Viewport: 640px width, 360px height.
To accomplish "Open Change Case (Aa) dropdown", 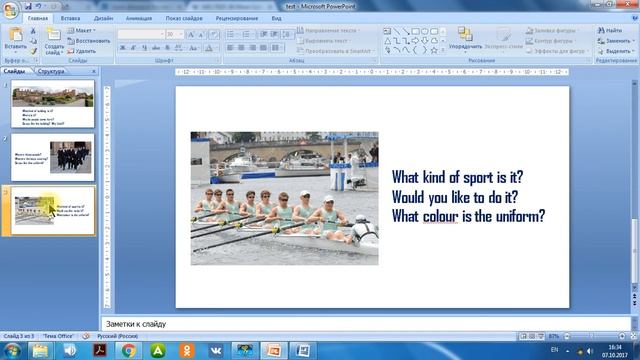I will coord(194,48).
